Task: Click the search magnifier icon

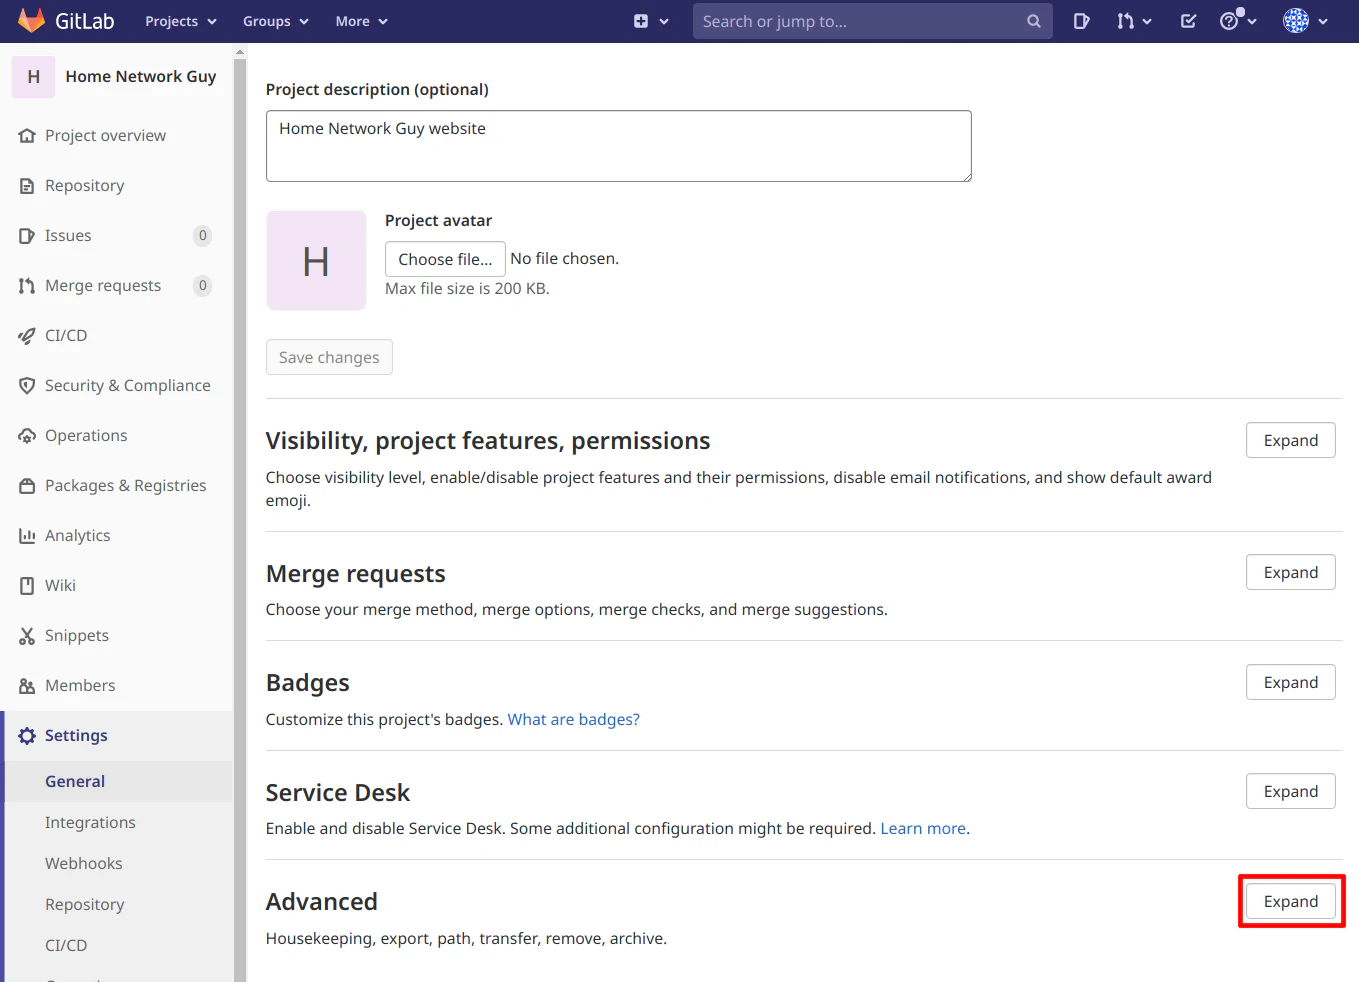Action: pyautogui.click(x=1034, y=21)
